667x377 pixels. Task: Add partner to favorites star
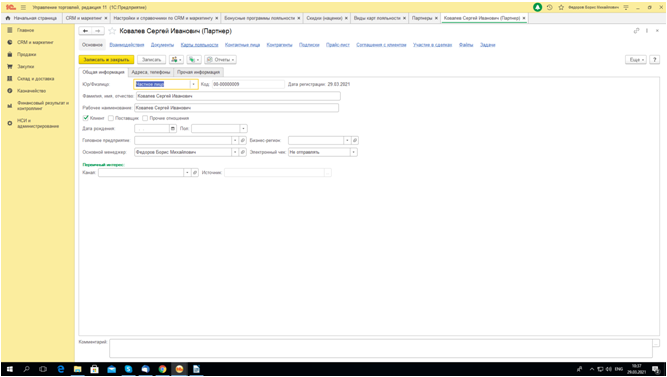pos(112,31)
